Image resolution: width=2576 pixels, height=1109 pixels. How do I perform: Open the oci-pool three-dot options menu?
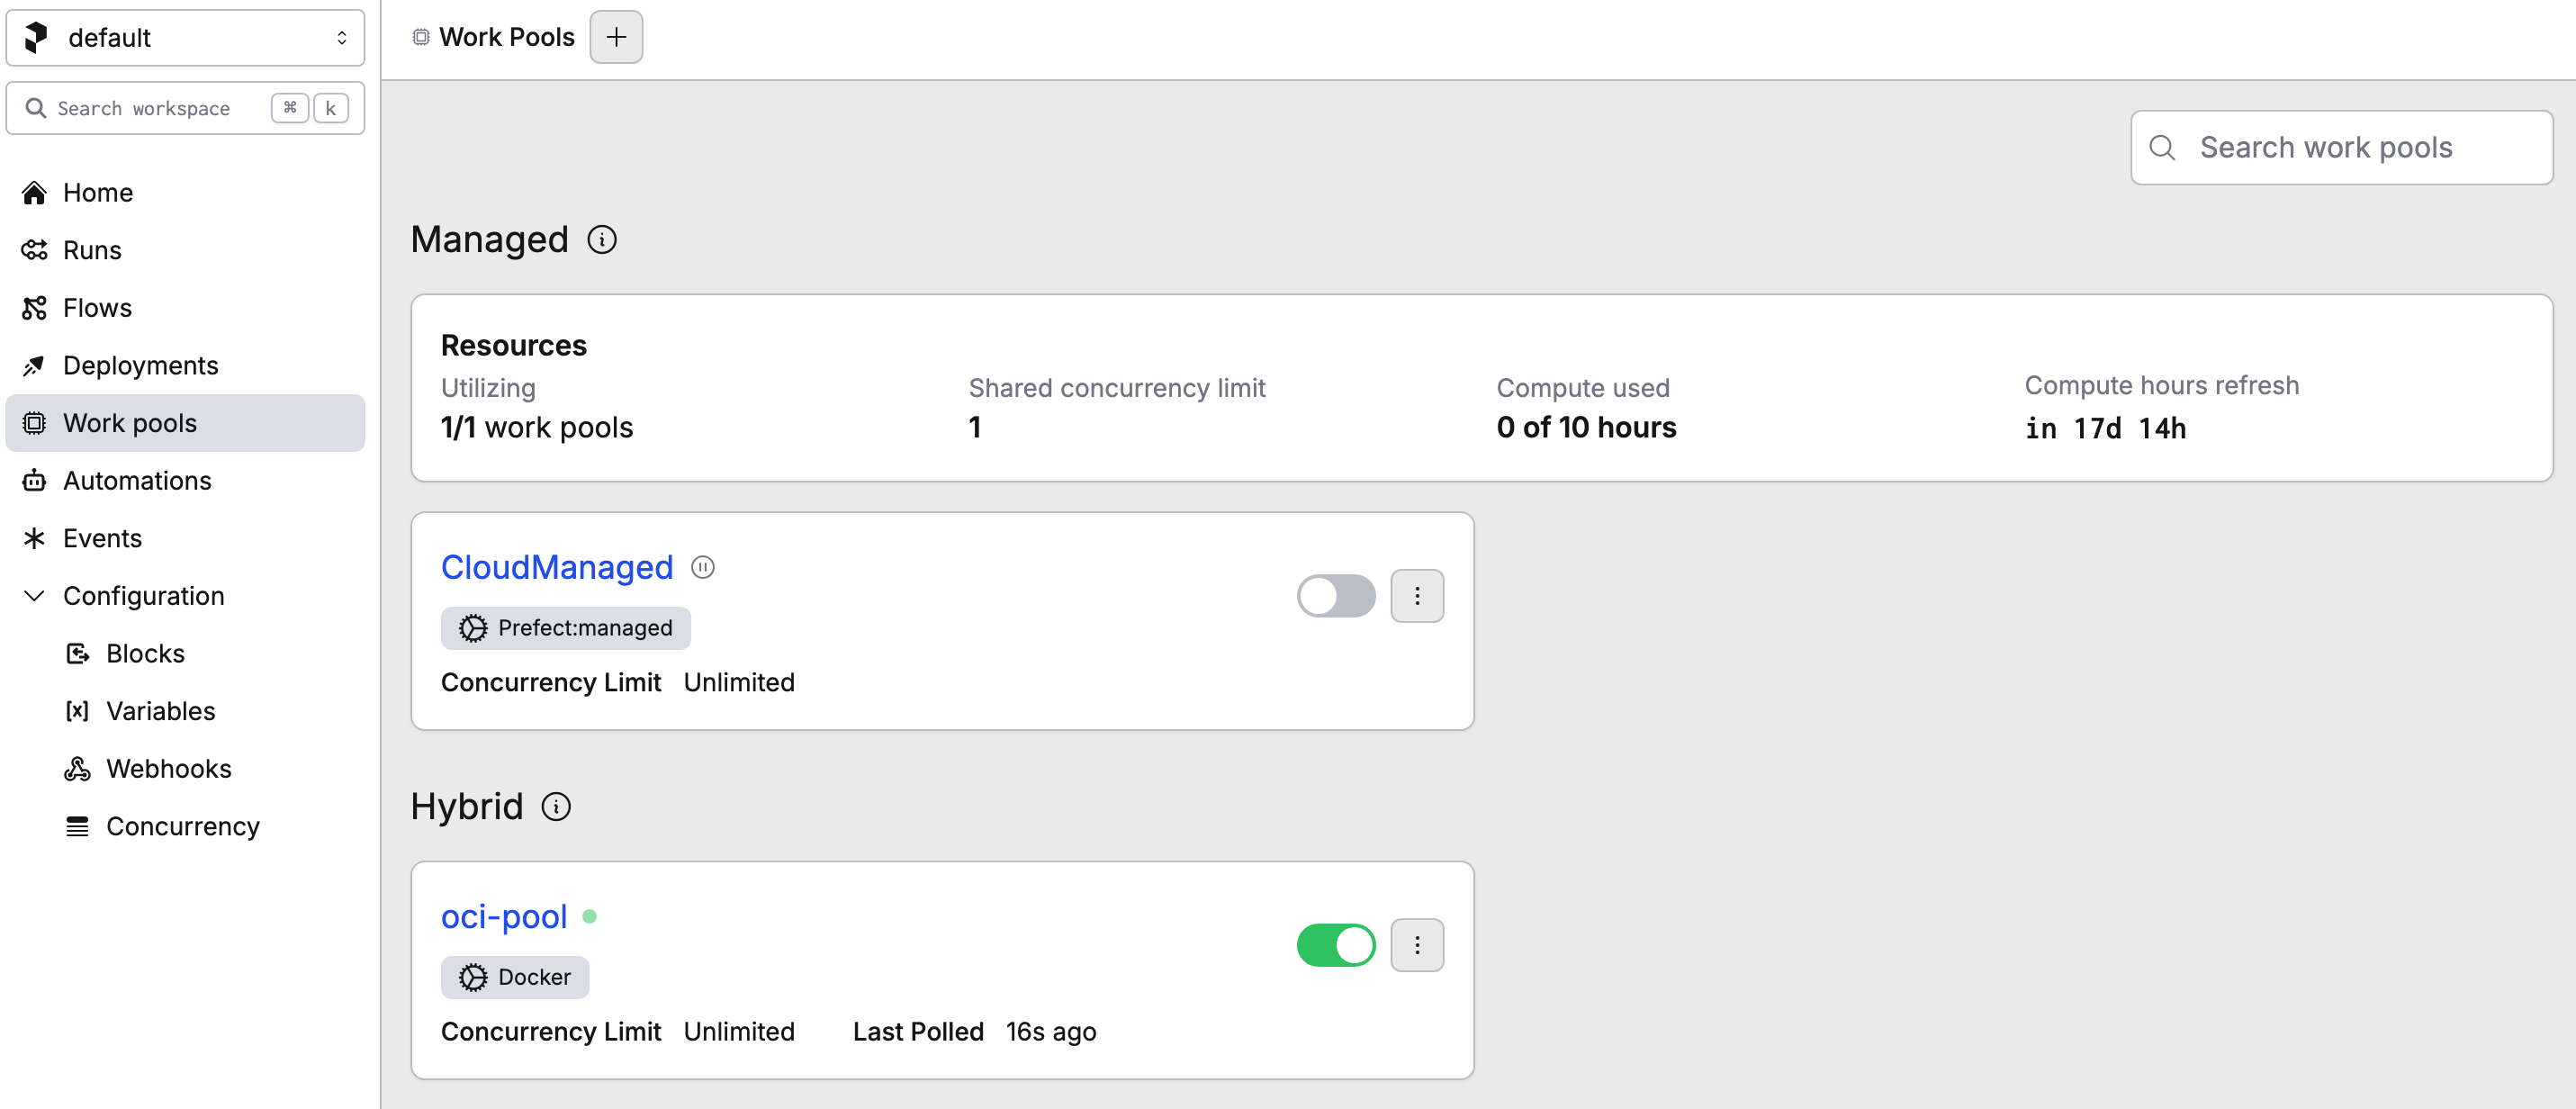pos(1416,945)
